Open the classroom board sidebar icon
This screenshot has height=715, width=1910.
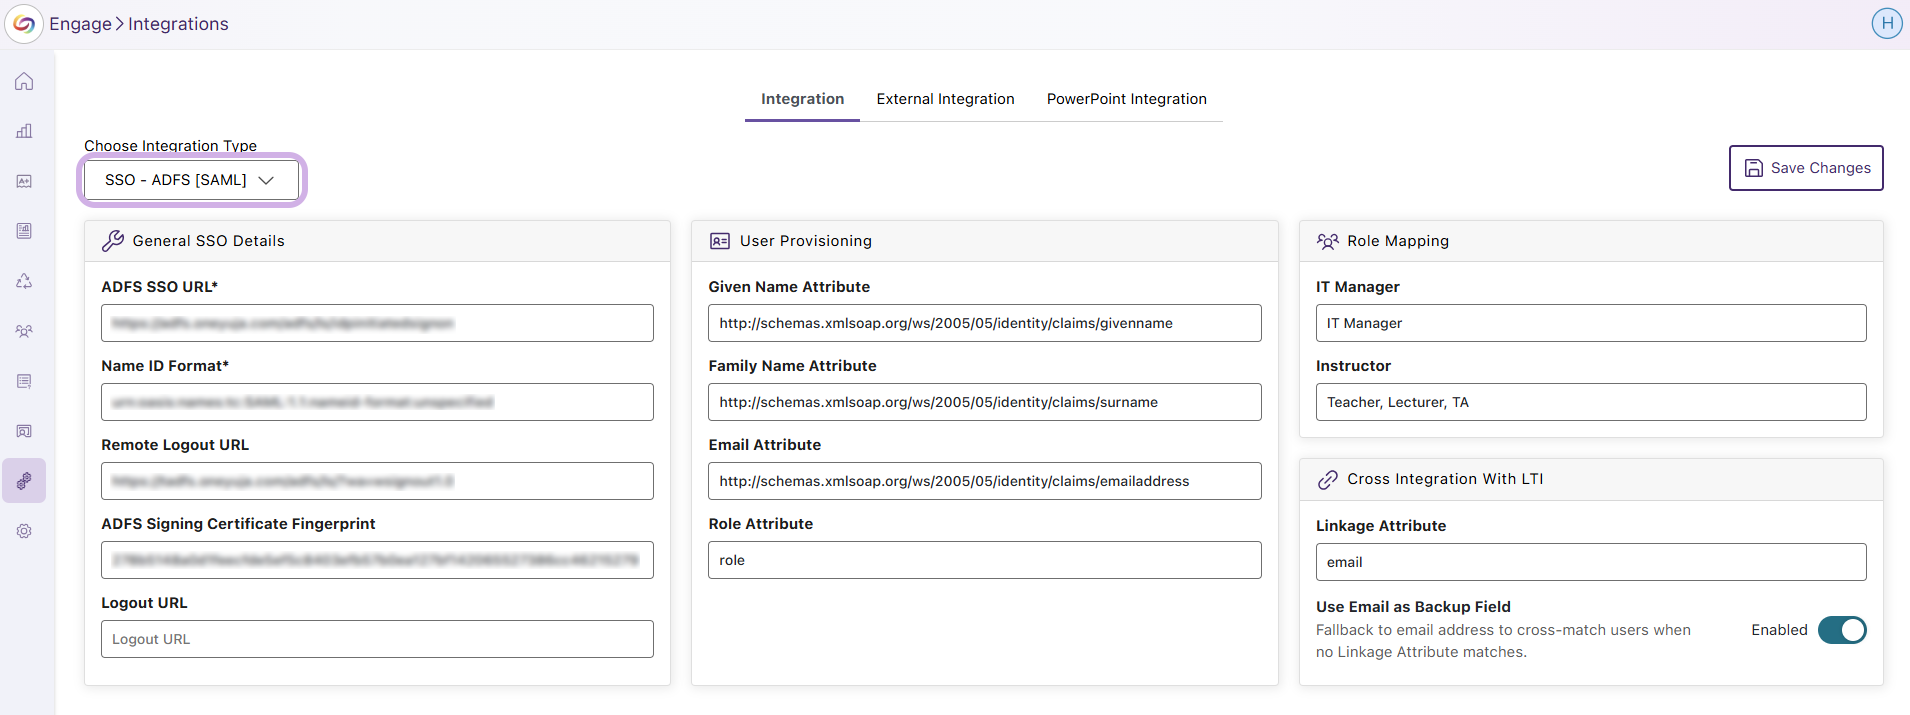click(x=24, y=431)
